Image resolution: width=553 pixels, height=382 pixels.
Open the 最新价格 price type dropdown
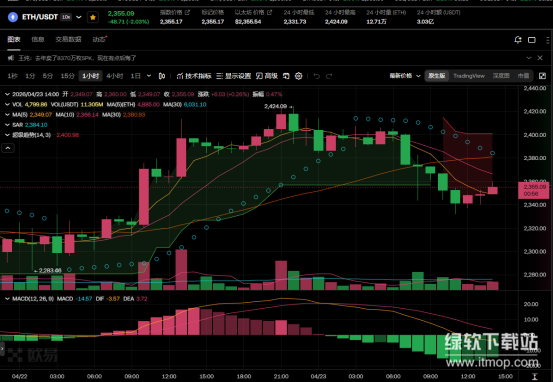coord(405,76)
